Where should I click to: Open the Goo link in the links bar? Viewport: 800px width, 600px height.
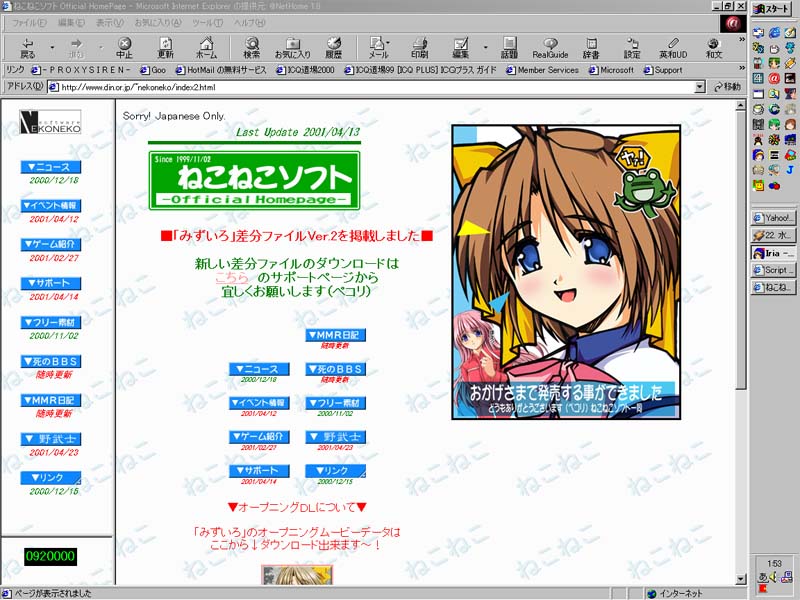point(153,70)
